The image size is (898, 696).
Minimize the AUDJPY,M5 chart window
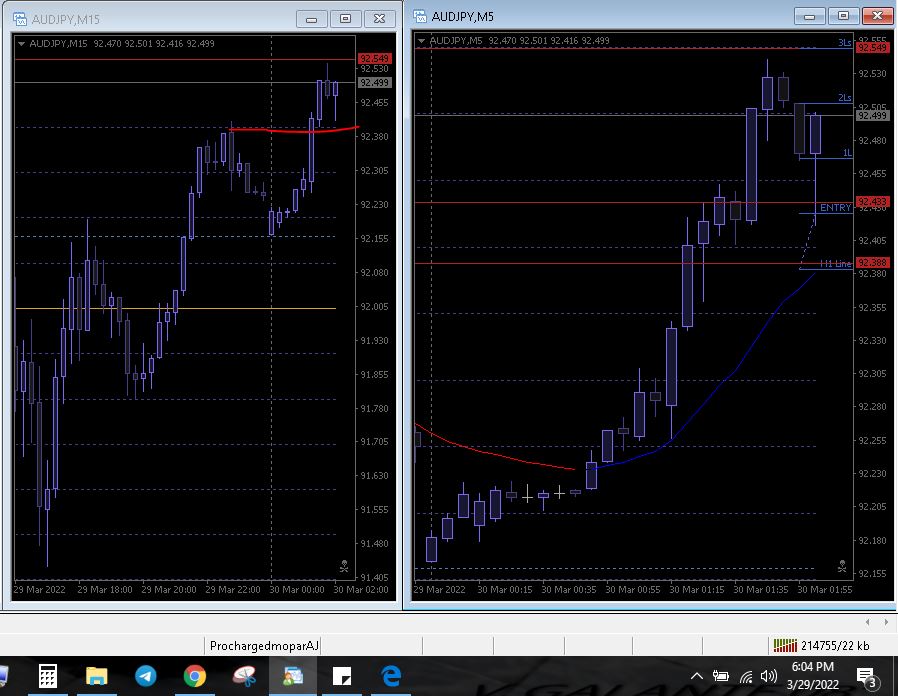810,16
